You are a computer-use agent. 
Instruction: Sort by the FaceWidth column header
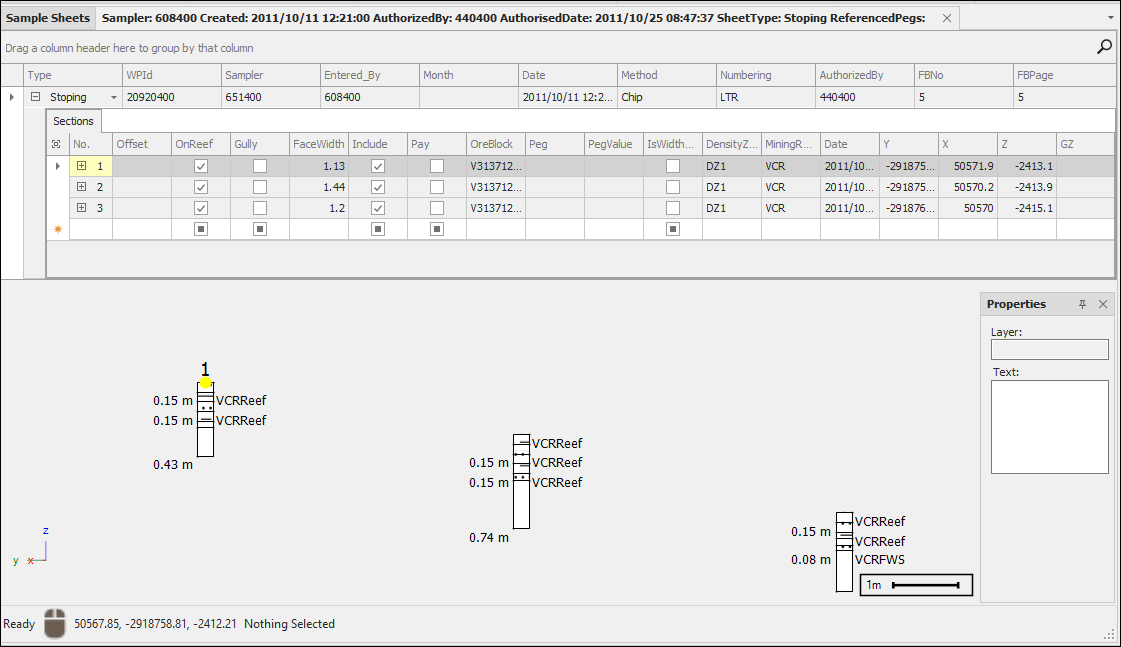coord(318,144)
